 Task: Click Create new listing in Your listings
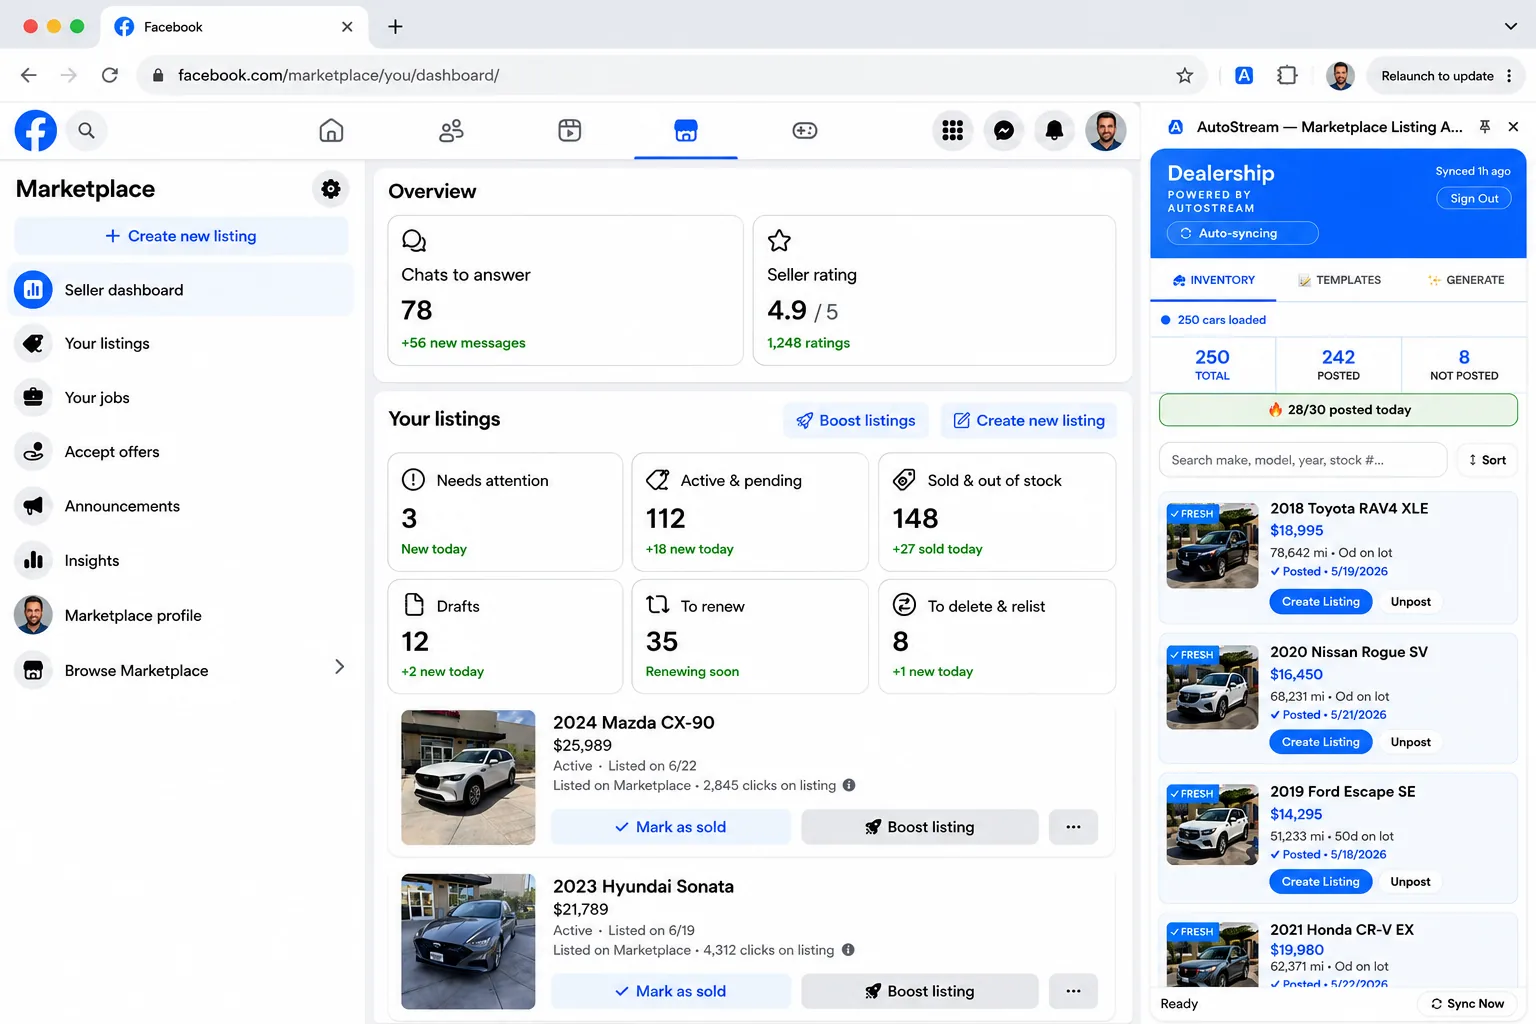point(1029,421)
